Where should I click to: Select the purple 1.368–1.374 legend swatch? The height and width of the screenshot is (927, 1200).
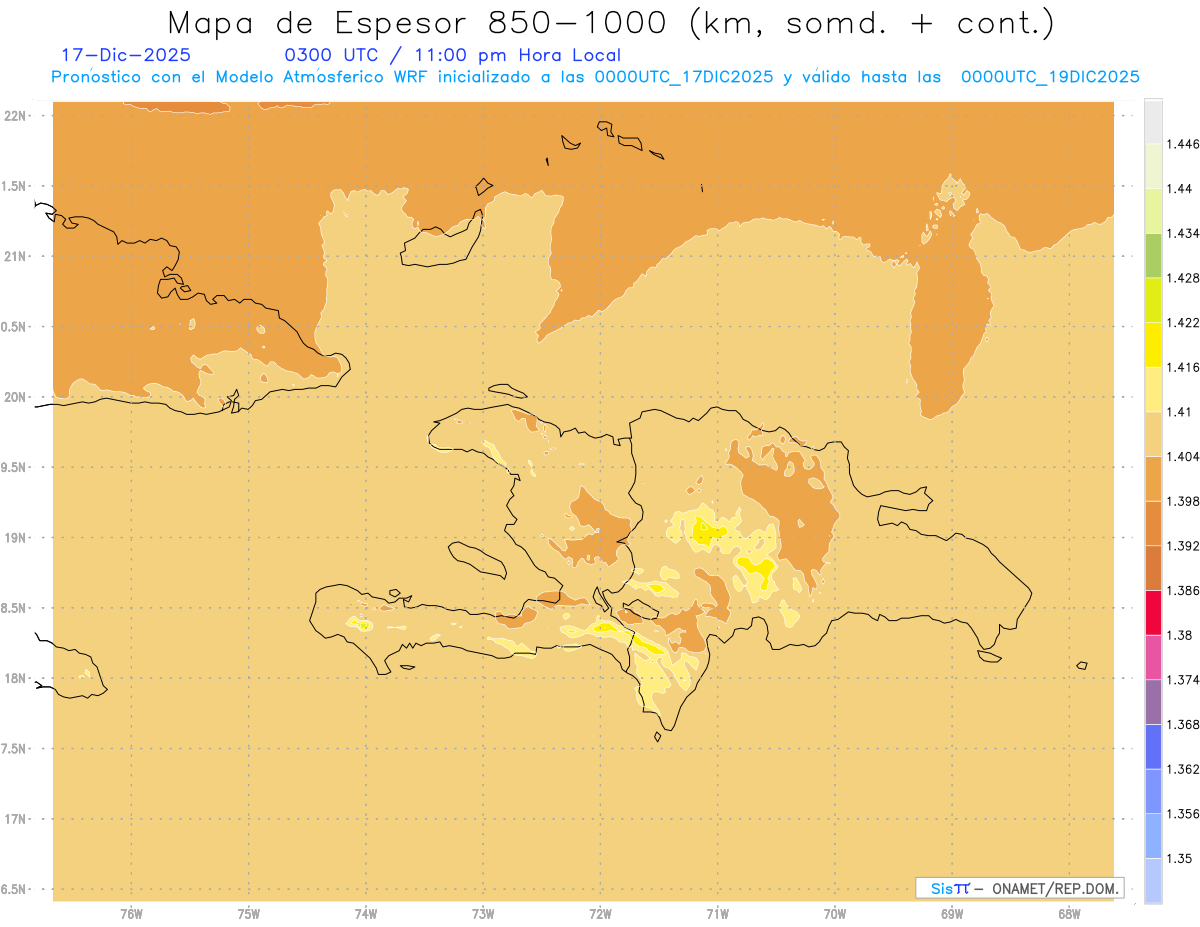tap(1153, 702)
